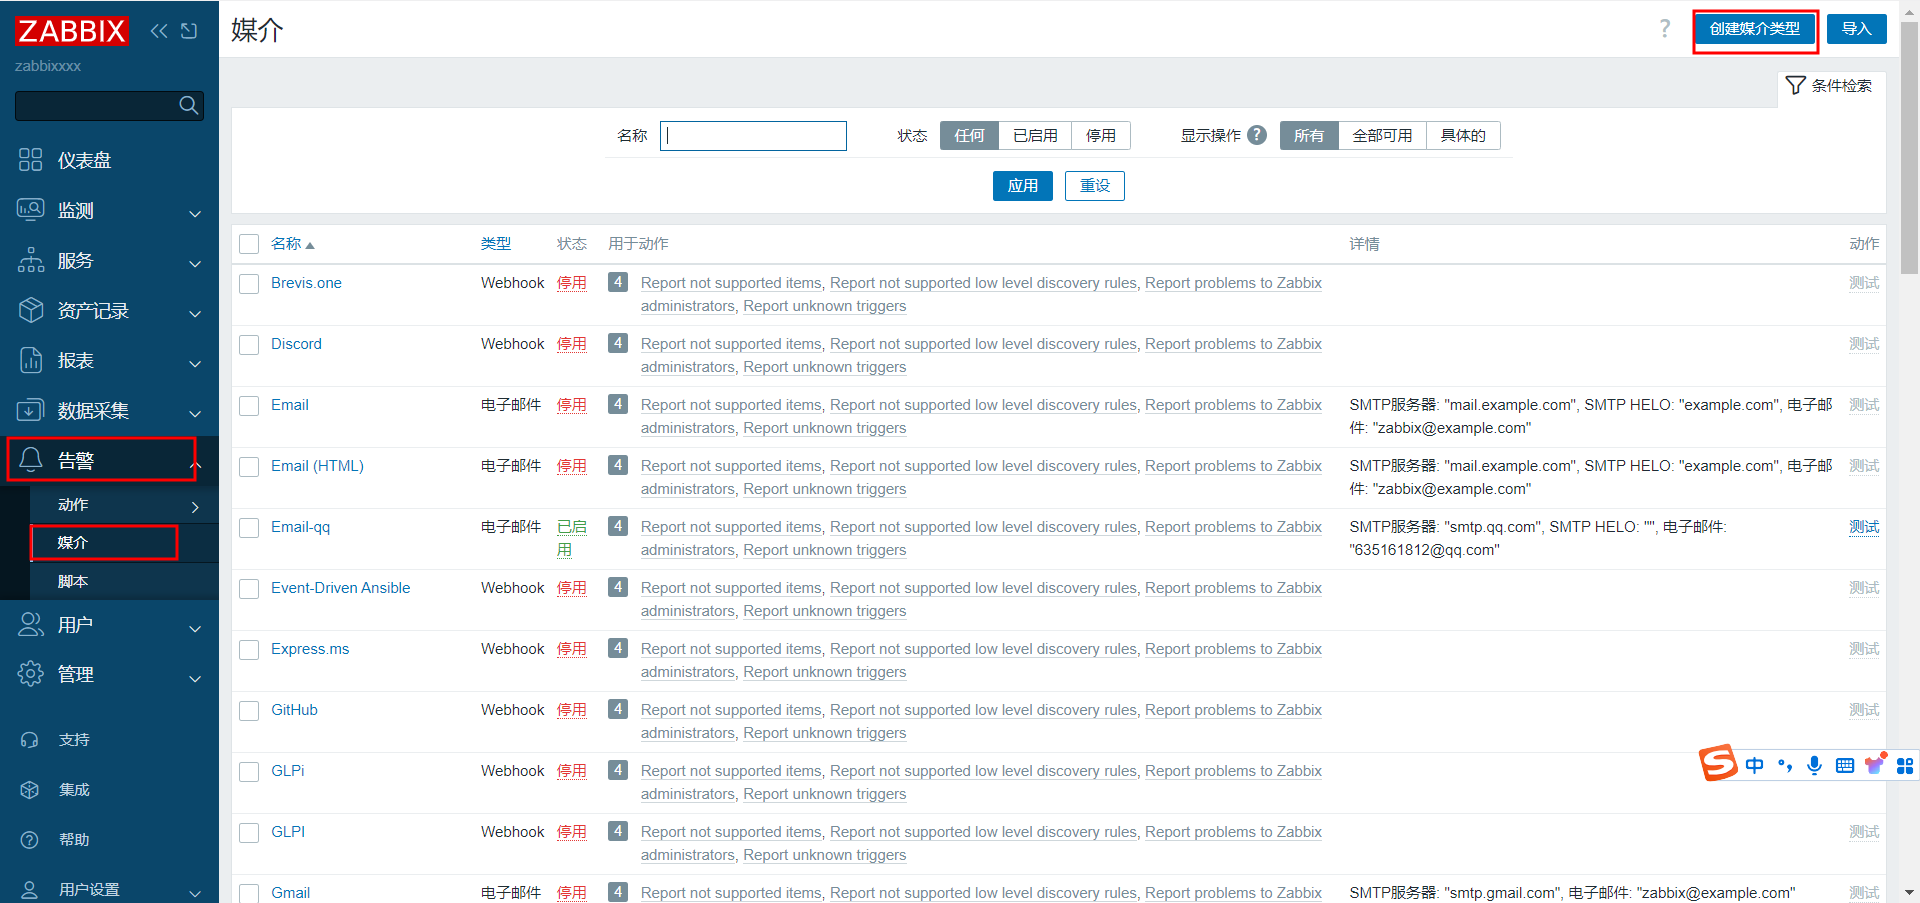
Task: Click the 重设 reset button
Action: tap(1094, 186)
